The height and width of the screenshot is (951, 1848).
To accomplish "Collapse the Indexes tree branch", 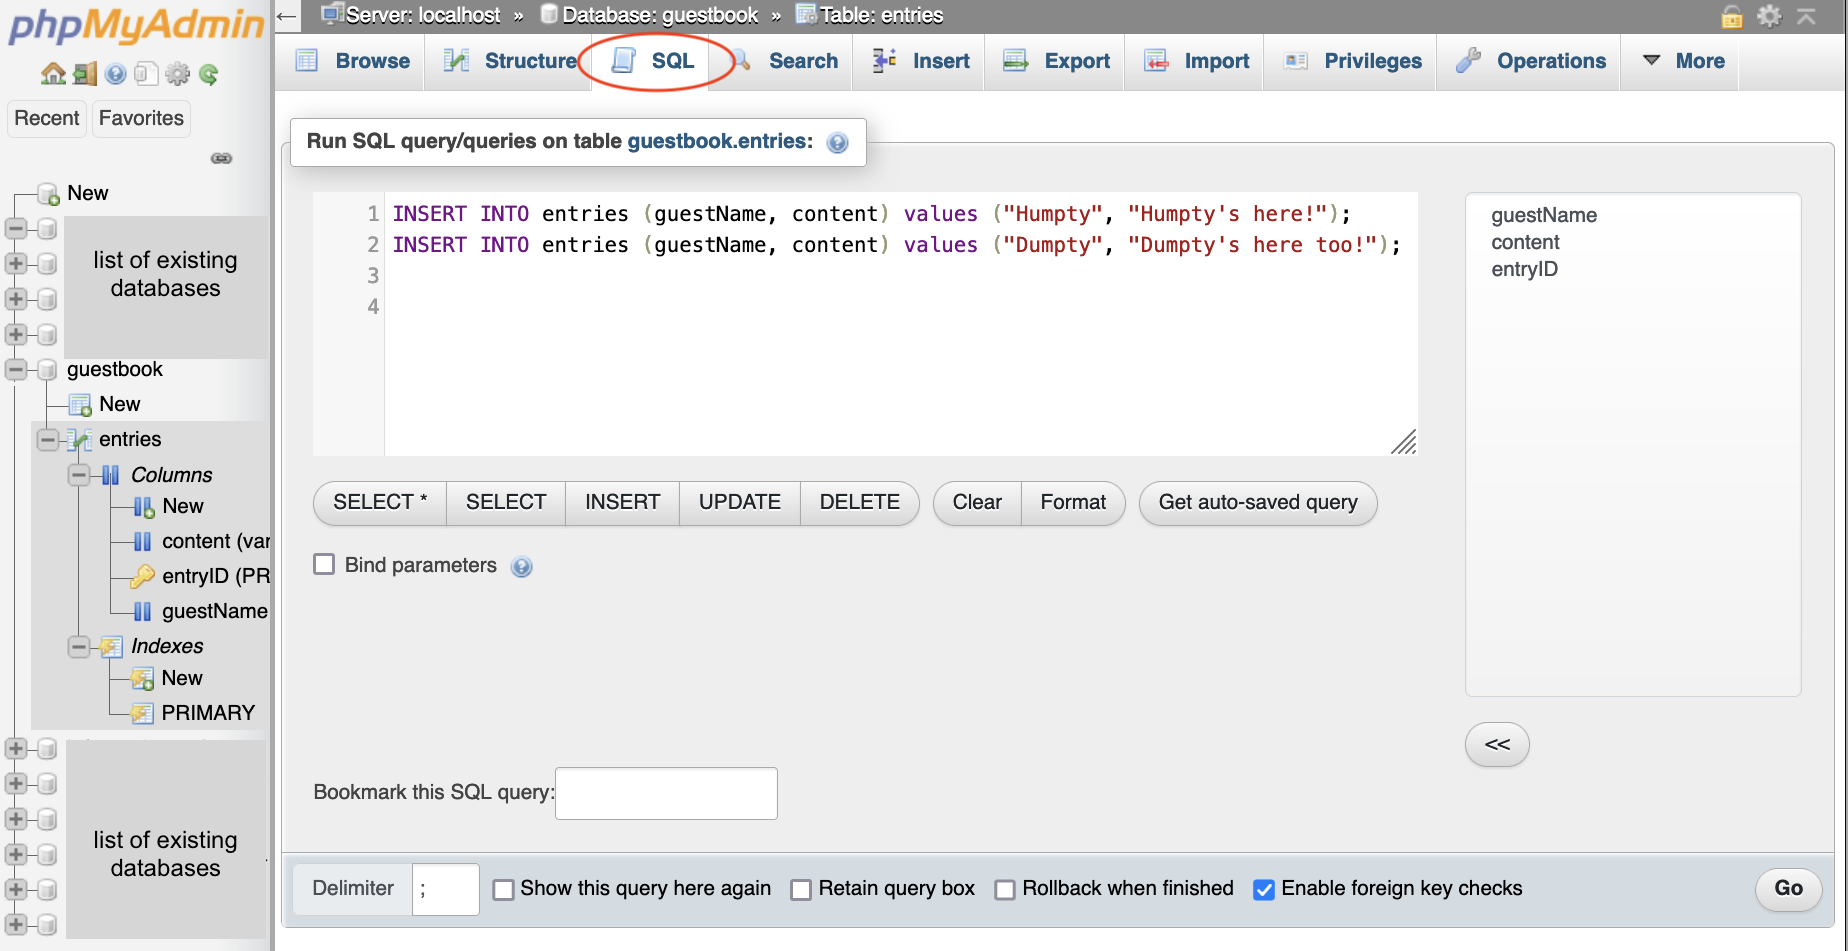I will click(x=79, y=647).
